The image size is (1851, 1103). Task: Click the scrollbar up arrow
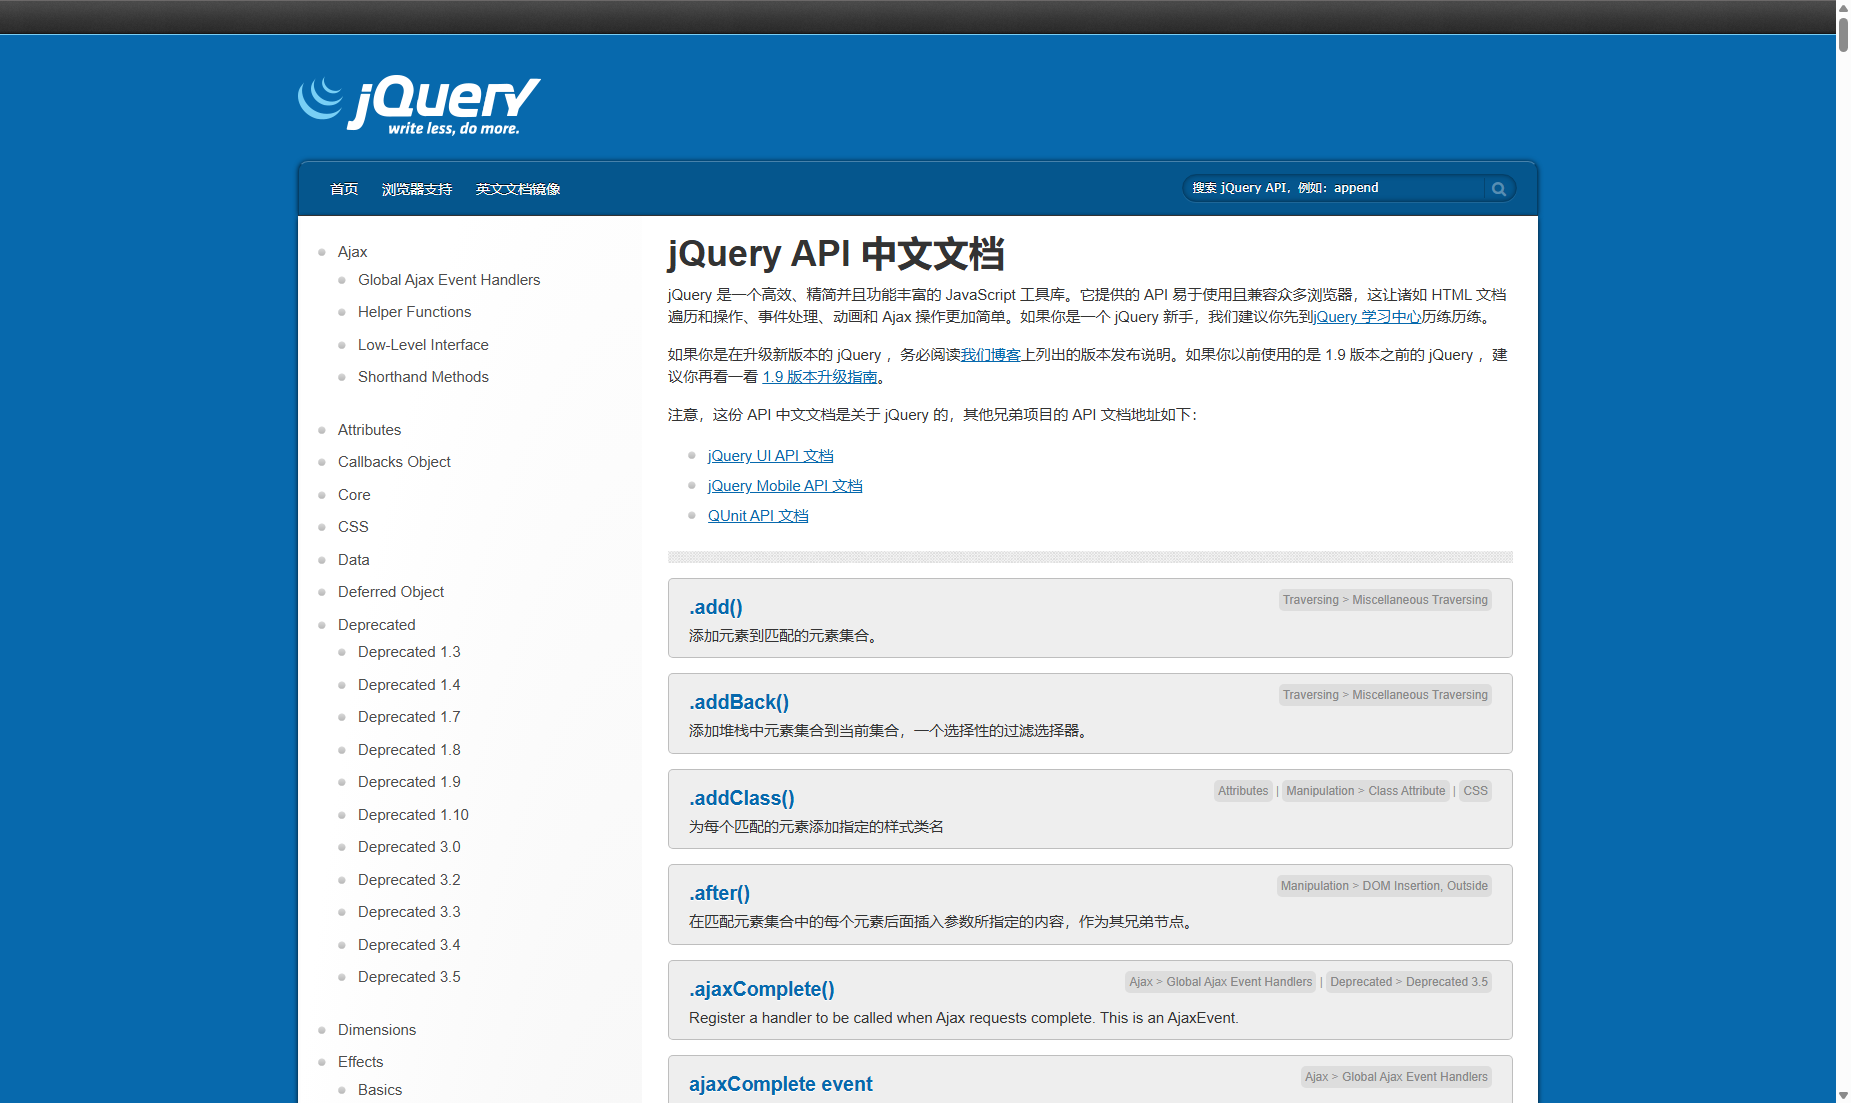pos(1843,7)
